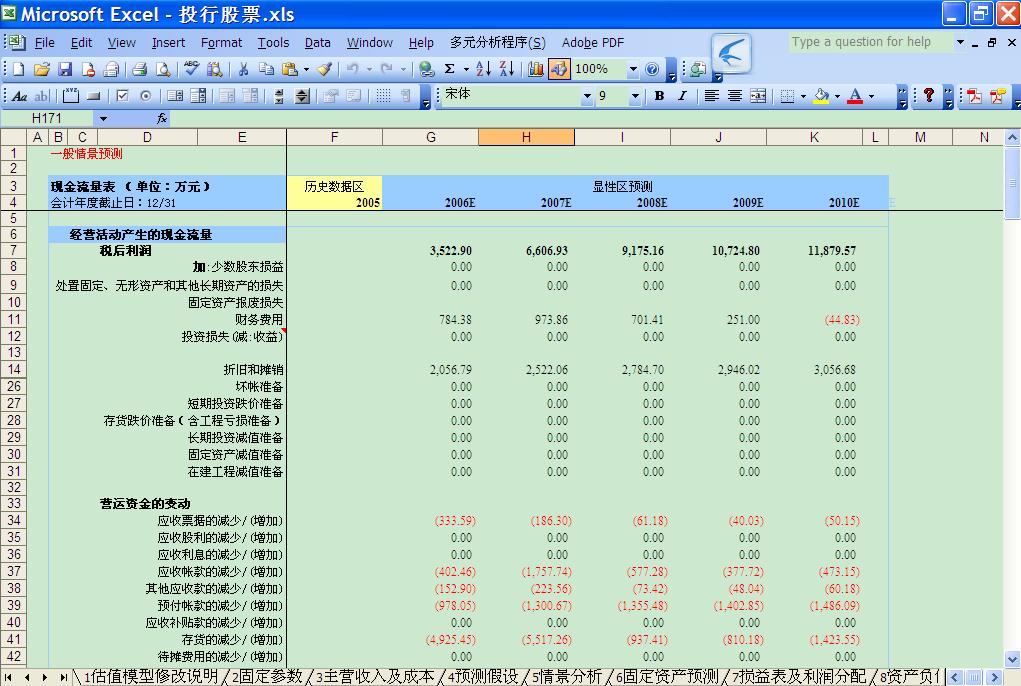Click the Save icon in toolbar

click(x=65, y=69)
